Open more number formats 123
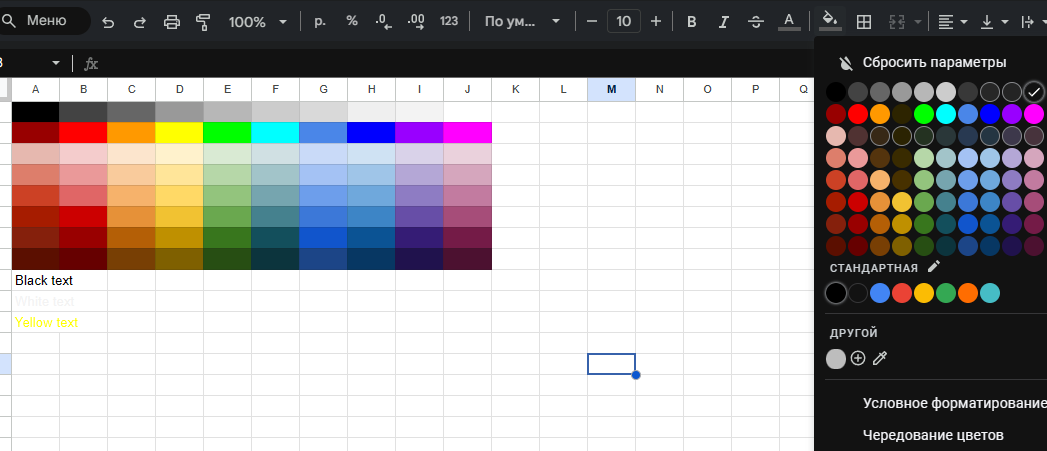The height and width of the screenshot is (451, 1047). [x=449, y=21]
